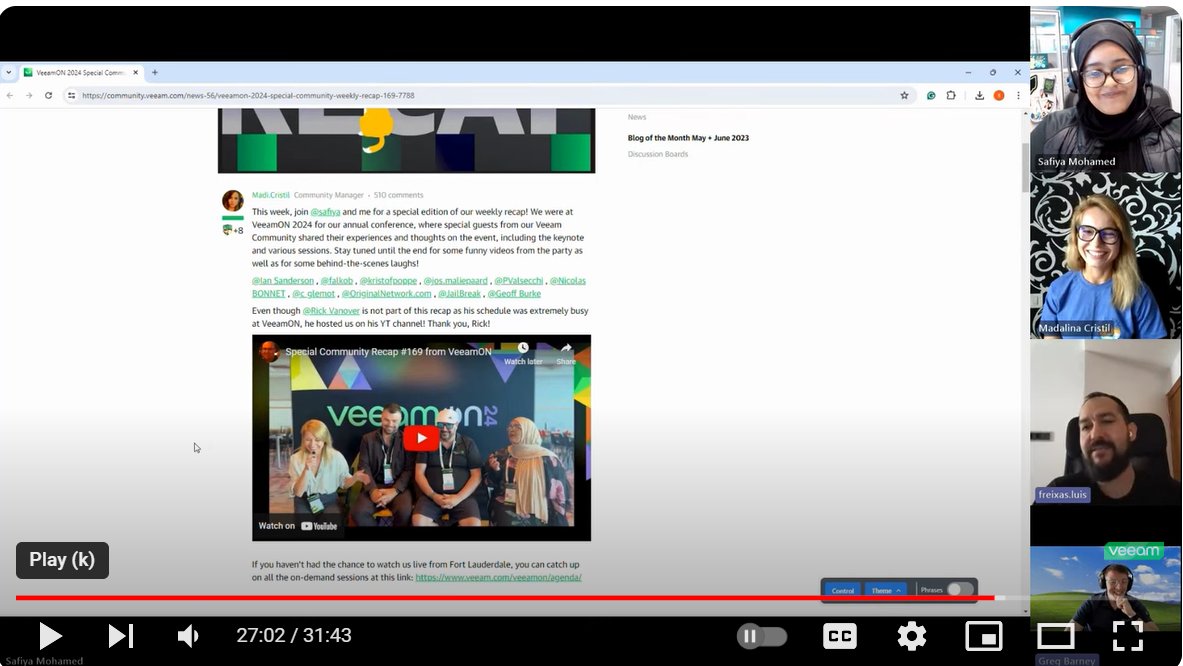Click the recorded page's vertical scrollbar
This screenshot has height=666, width=1183.
point(1025,167)
